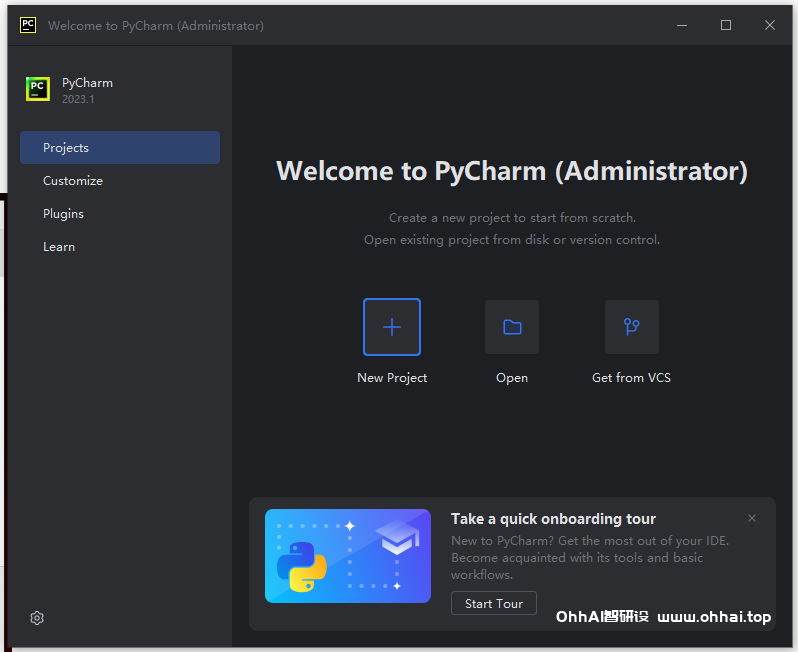
Task: Close the PyCharm welcome window
Action: (x=770, y=25)
